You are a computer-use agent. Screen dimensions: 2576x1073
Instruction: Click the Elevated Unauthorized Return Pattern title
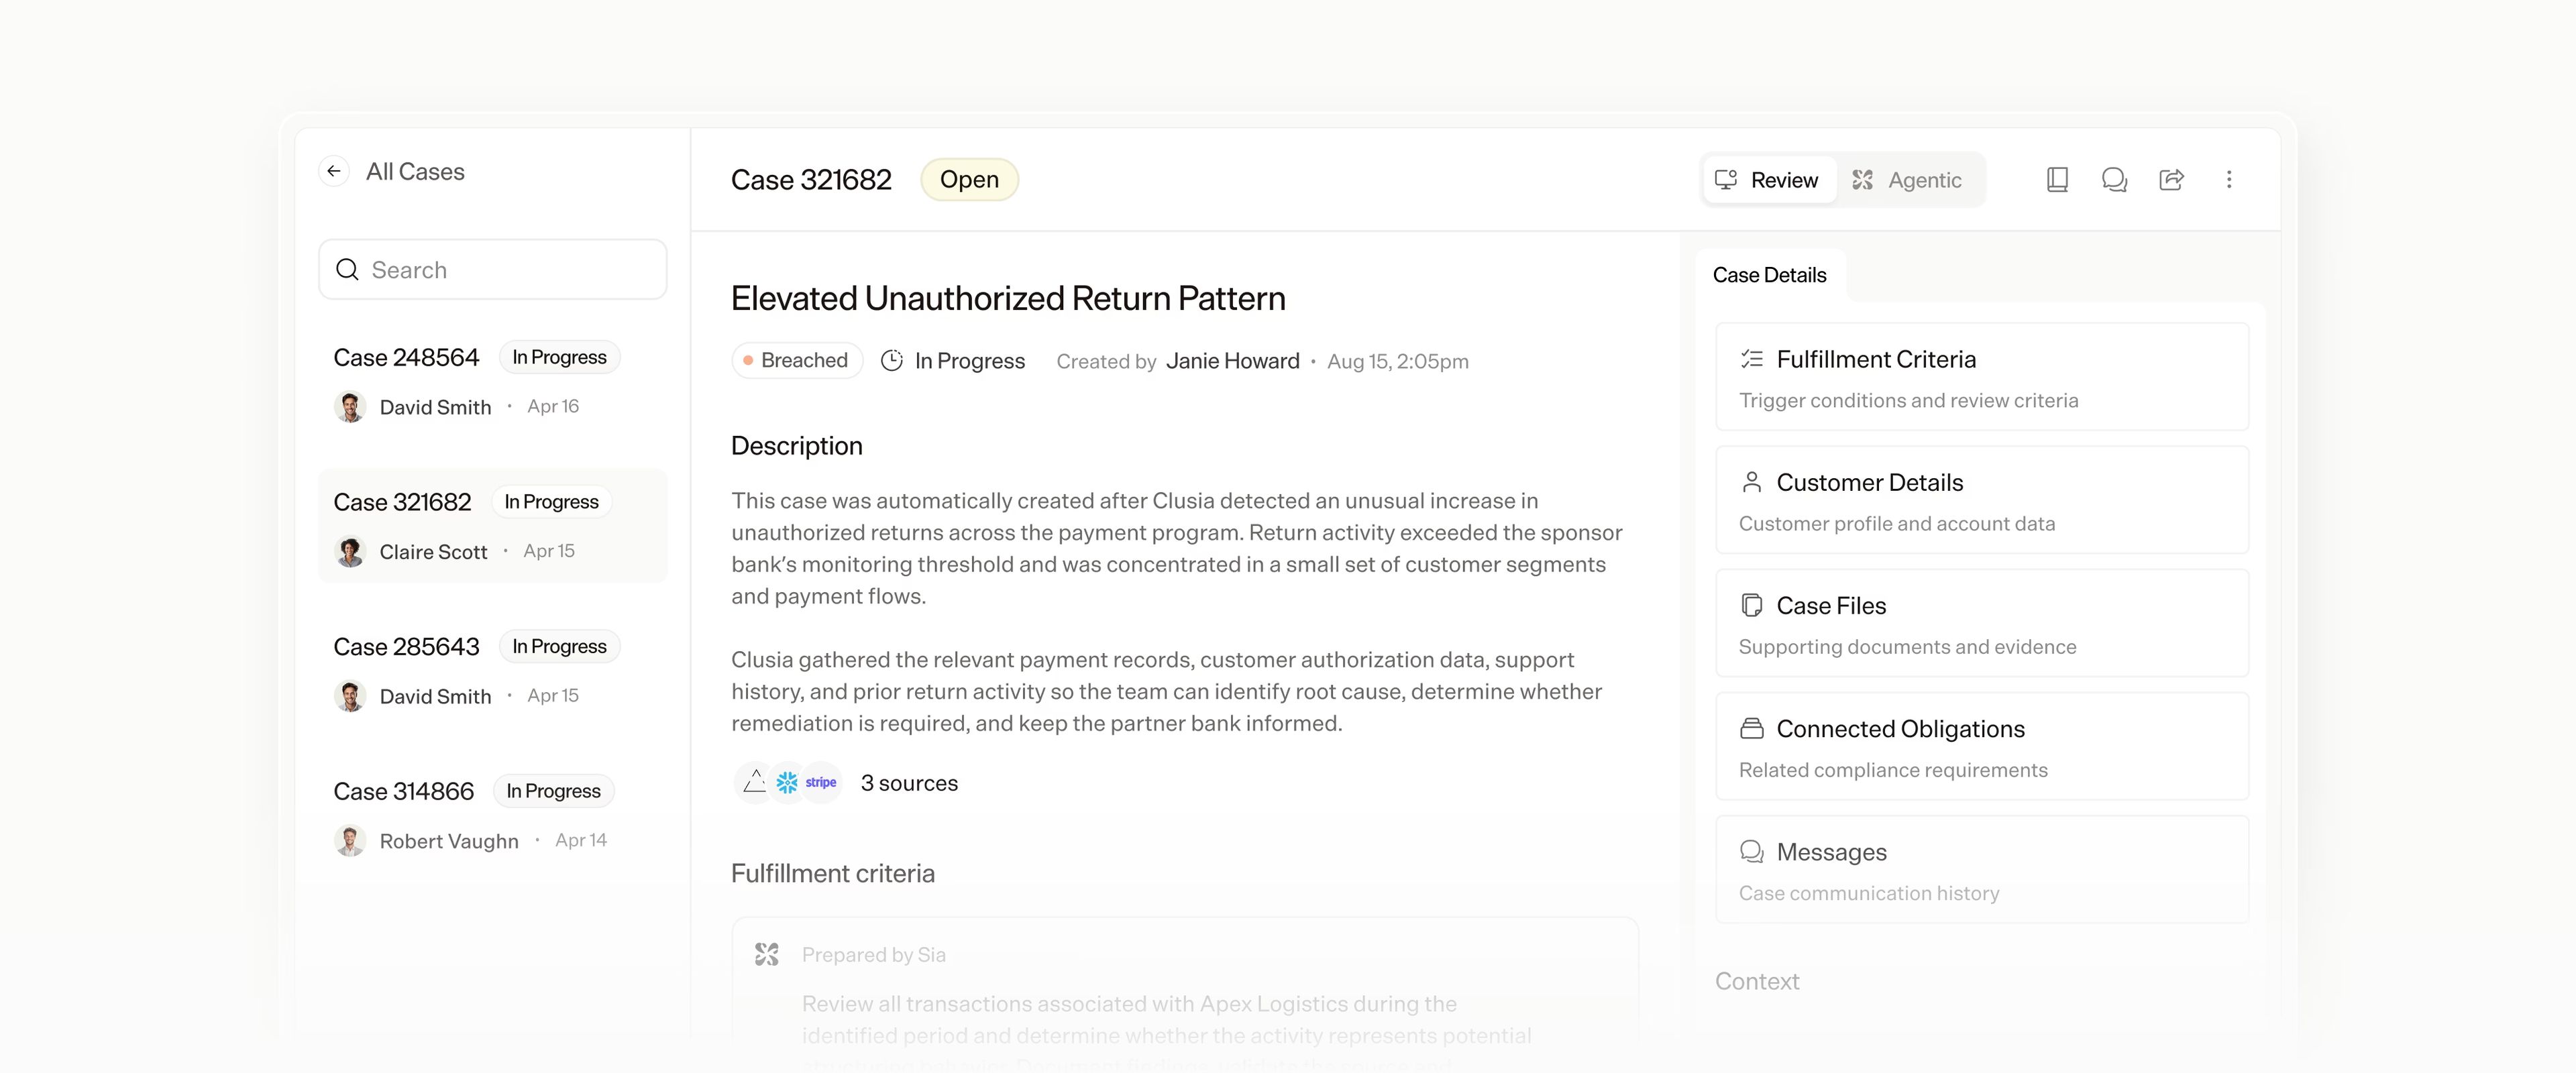coord(1008,298)
